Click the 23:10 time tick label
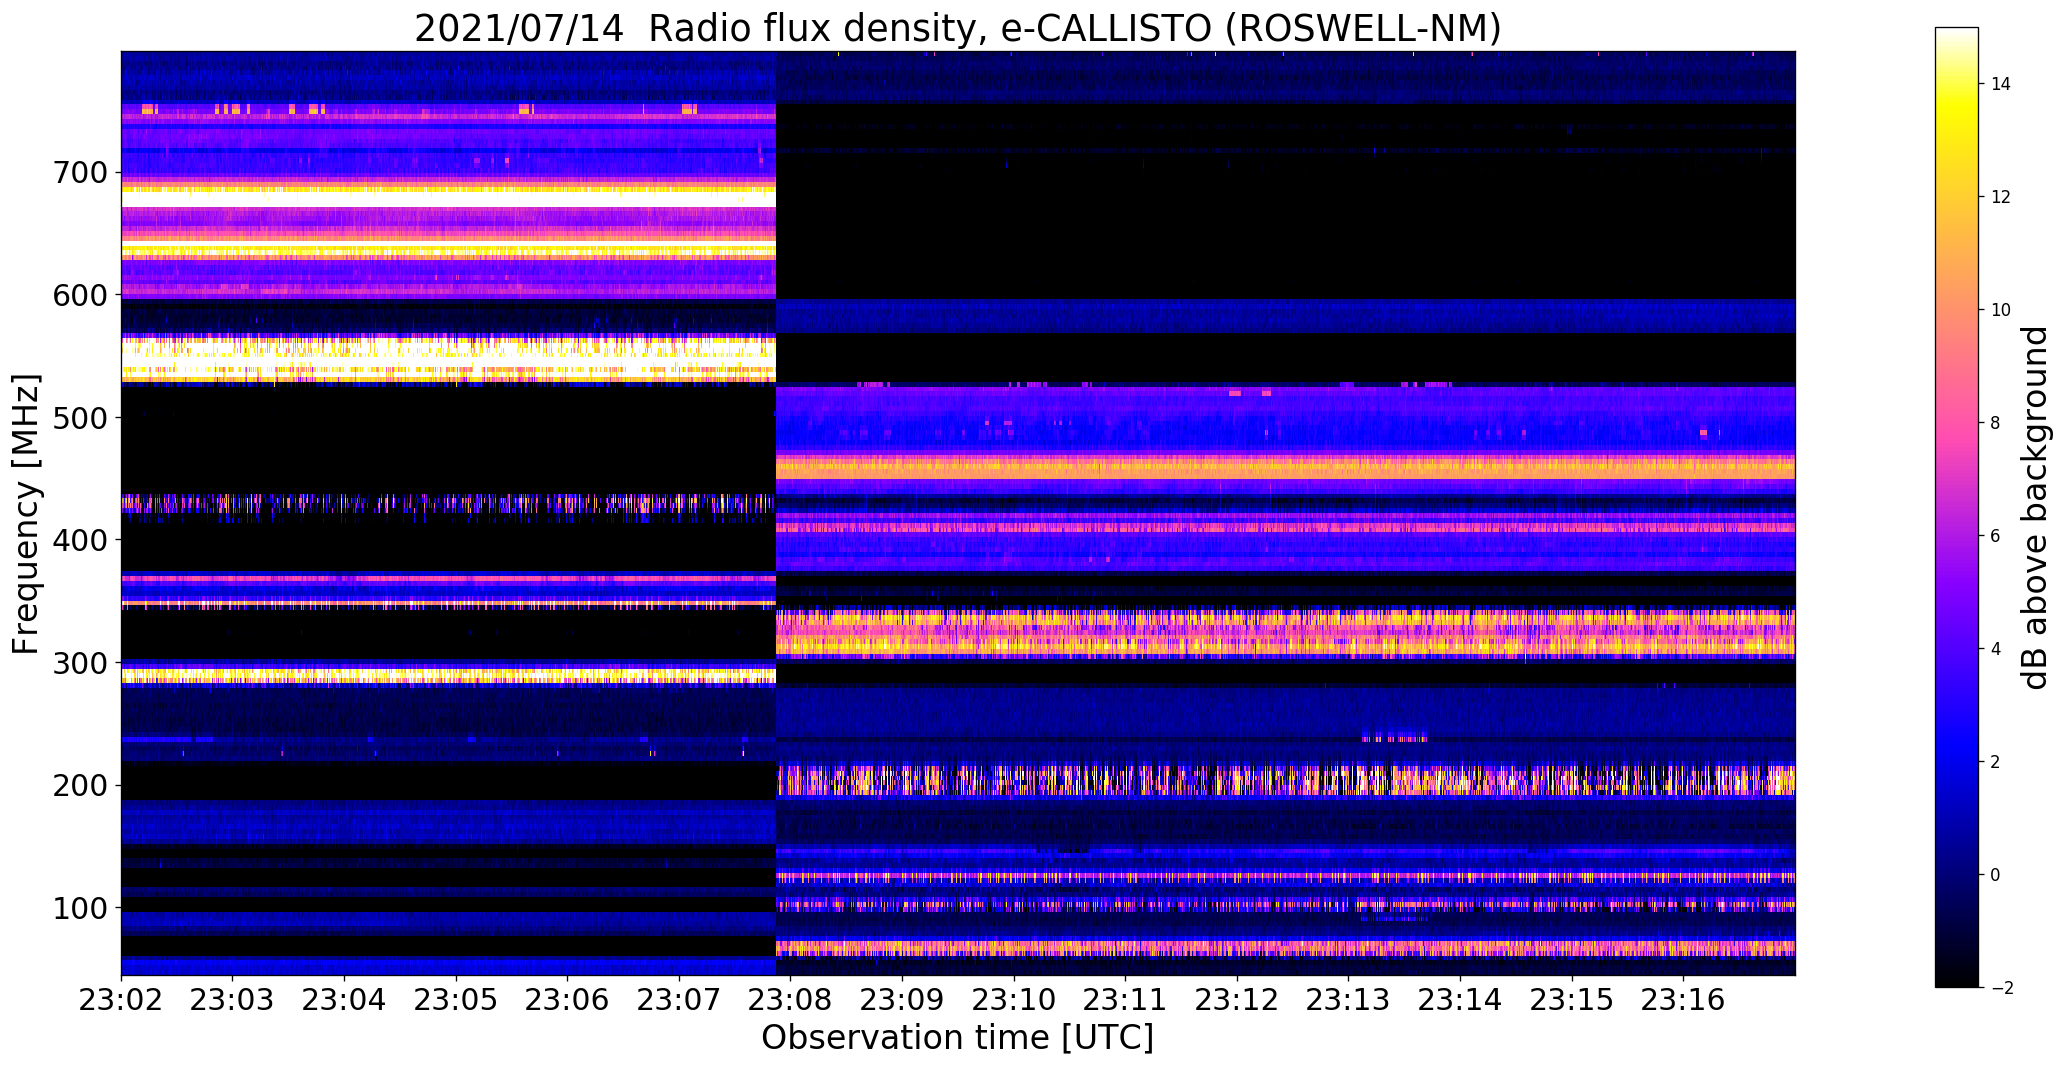Screen dimensions: 2066x1067 [1014, 1000]
